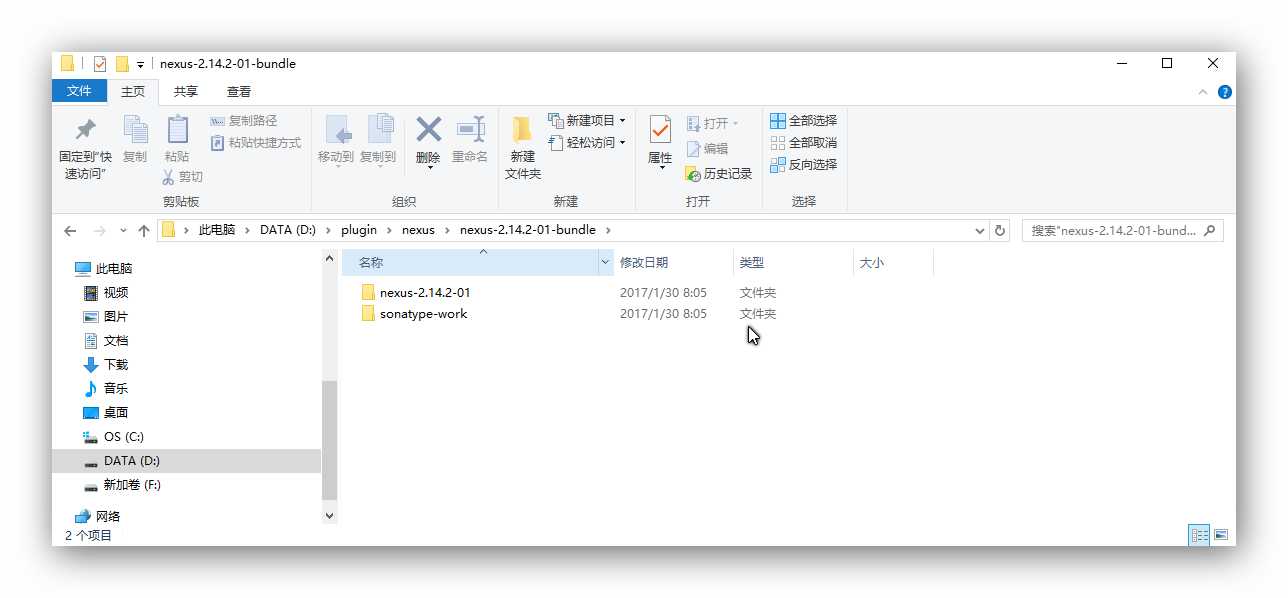
Task: Open 桌面 in navigation pane
Action: coord(105,413)
